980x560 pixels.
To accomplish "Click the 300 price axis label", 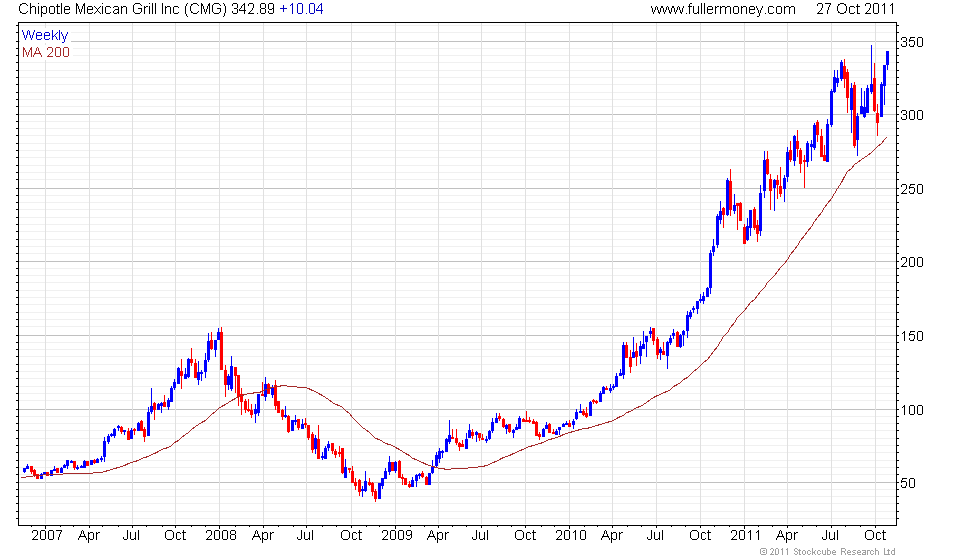I will [911, 116].
